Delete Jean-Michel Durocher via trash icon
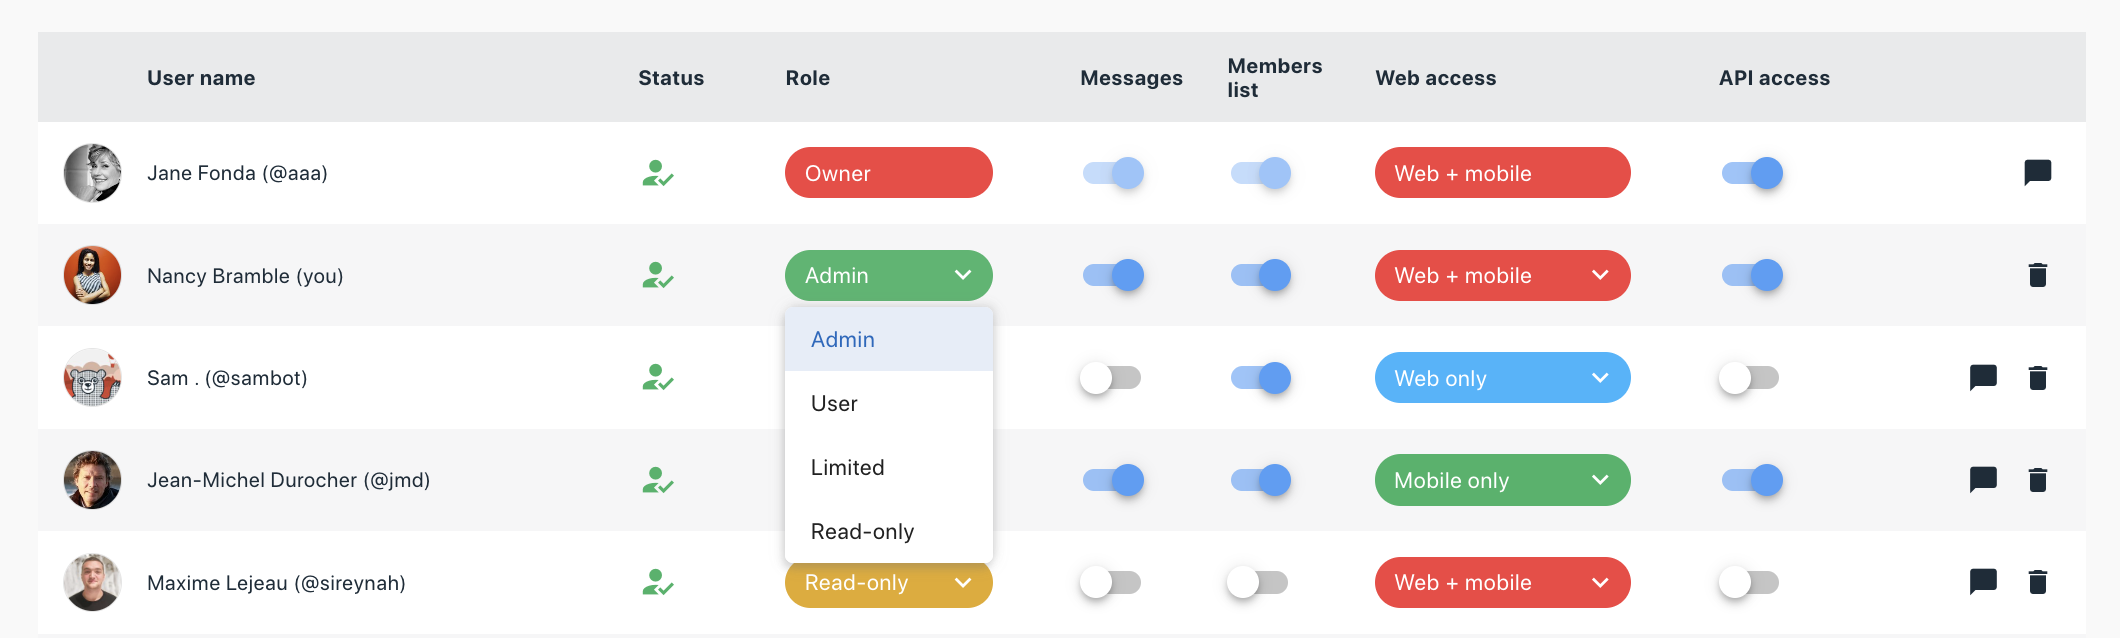 coord(2037,480)
